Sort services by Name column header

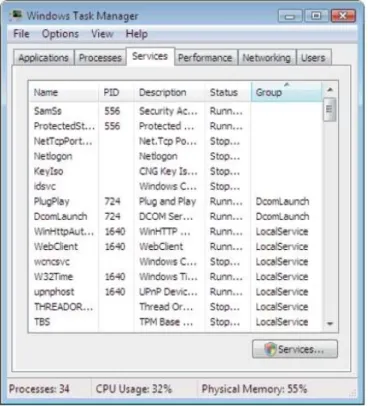tap(64, 92)
